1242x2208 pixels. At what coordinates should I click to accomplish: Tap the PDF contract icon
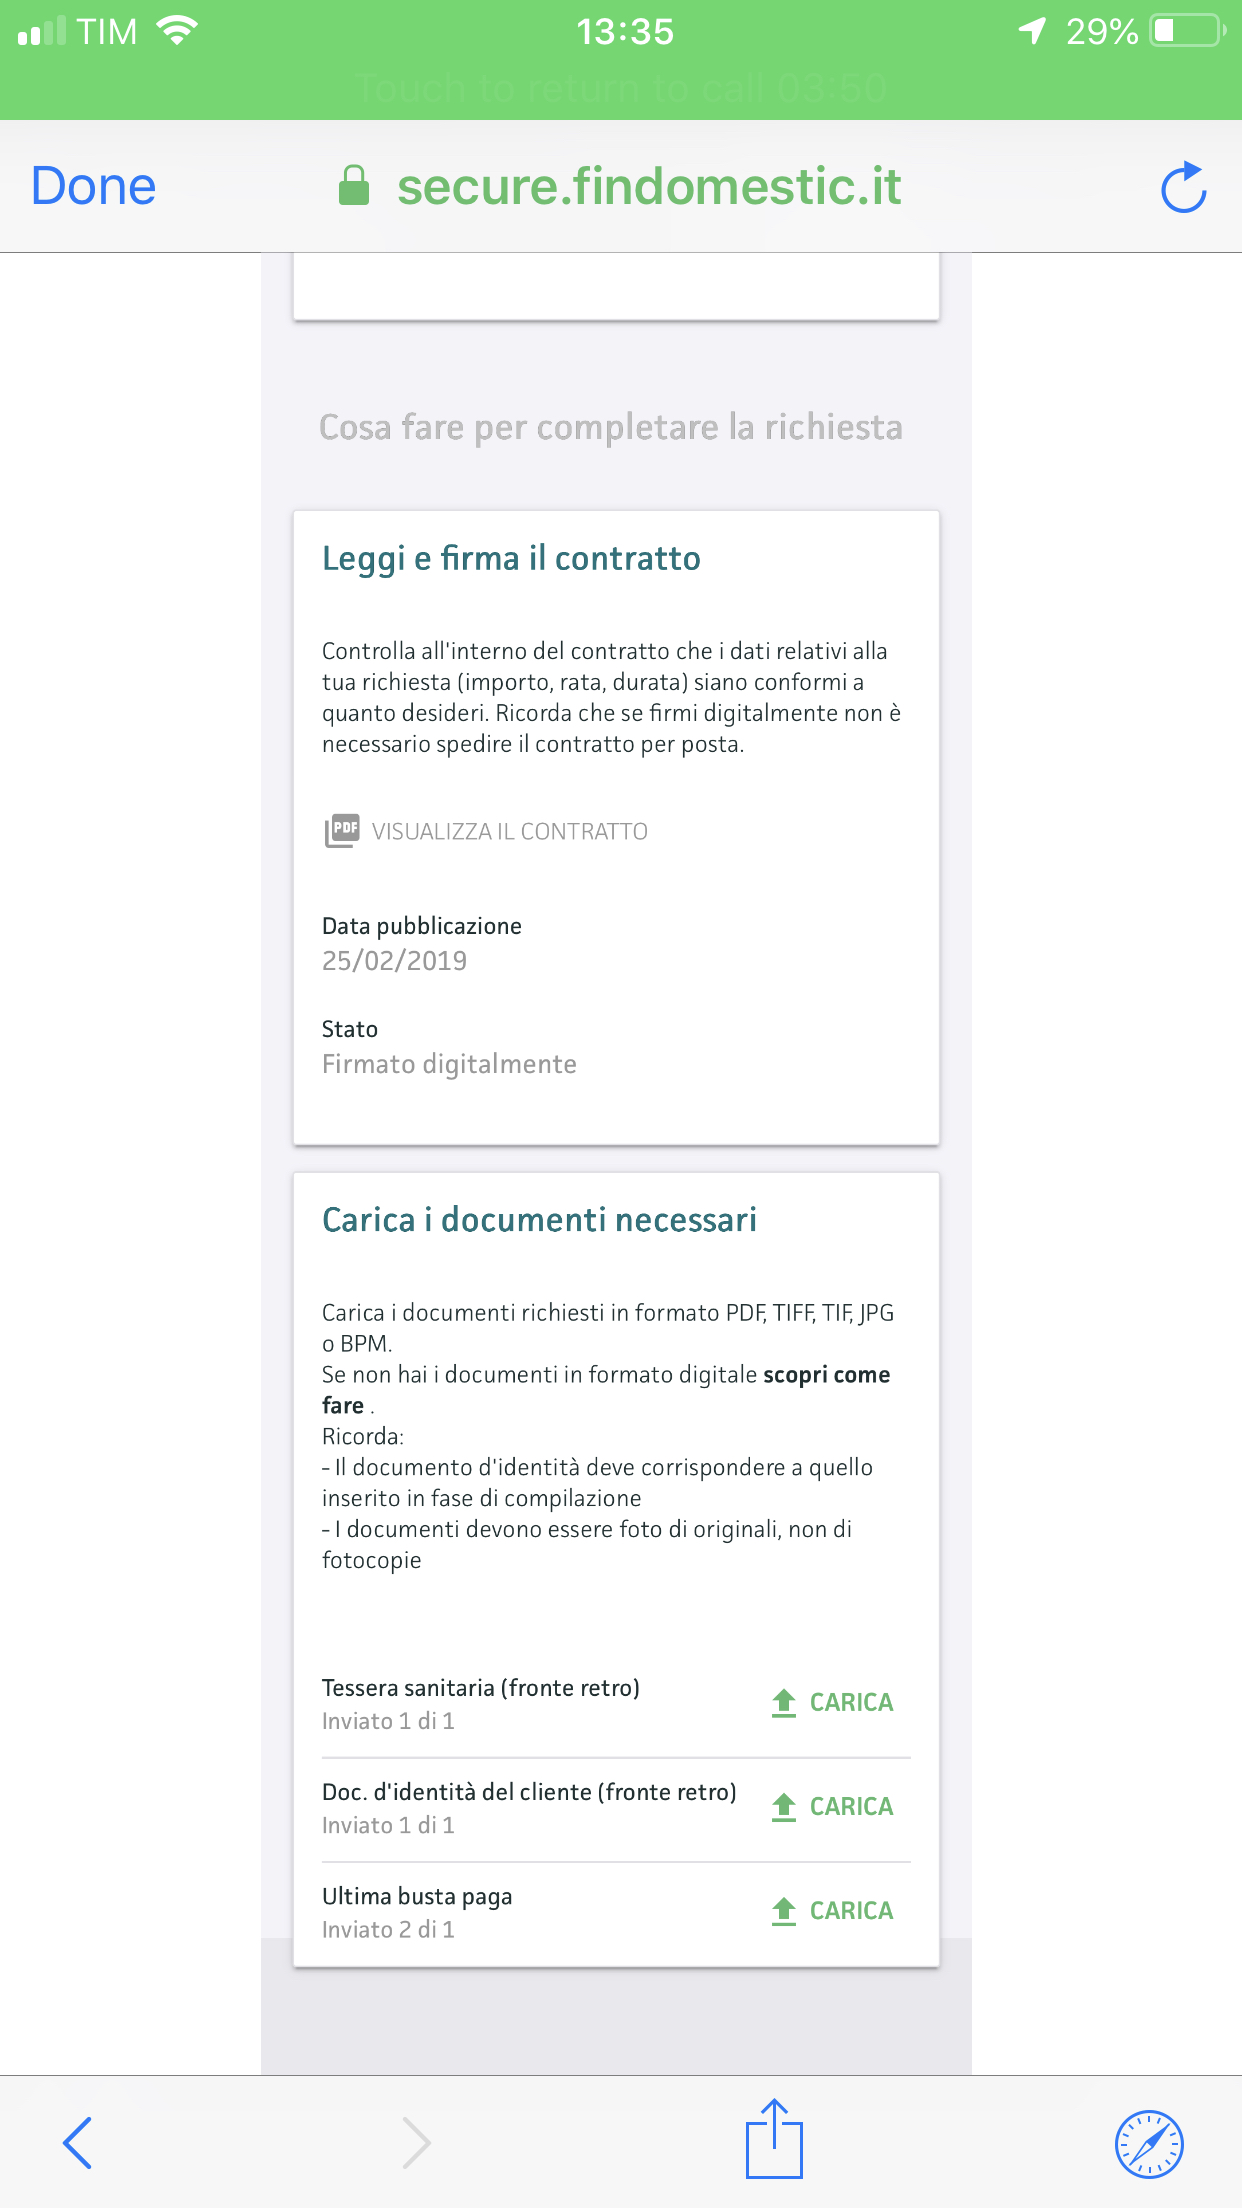pos(342,830)
